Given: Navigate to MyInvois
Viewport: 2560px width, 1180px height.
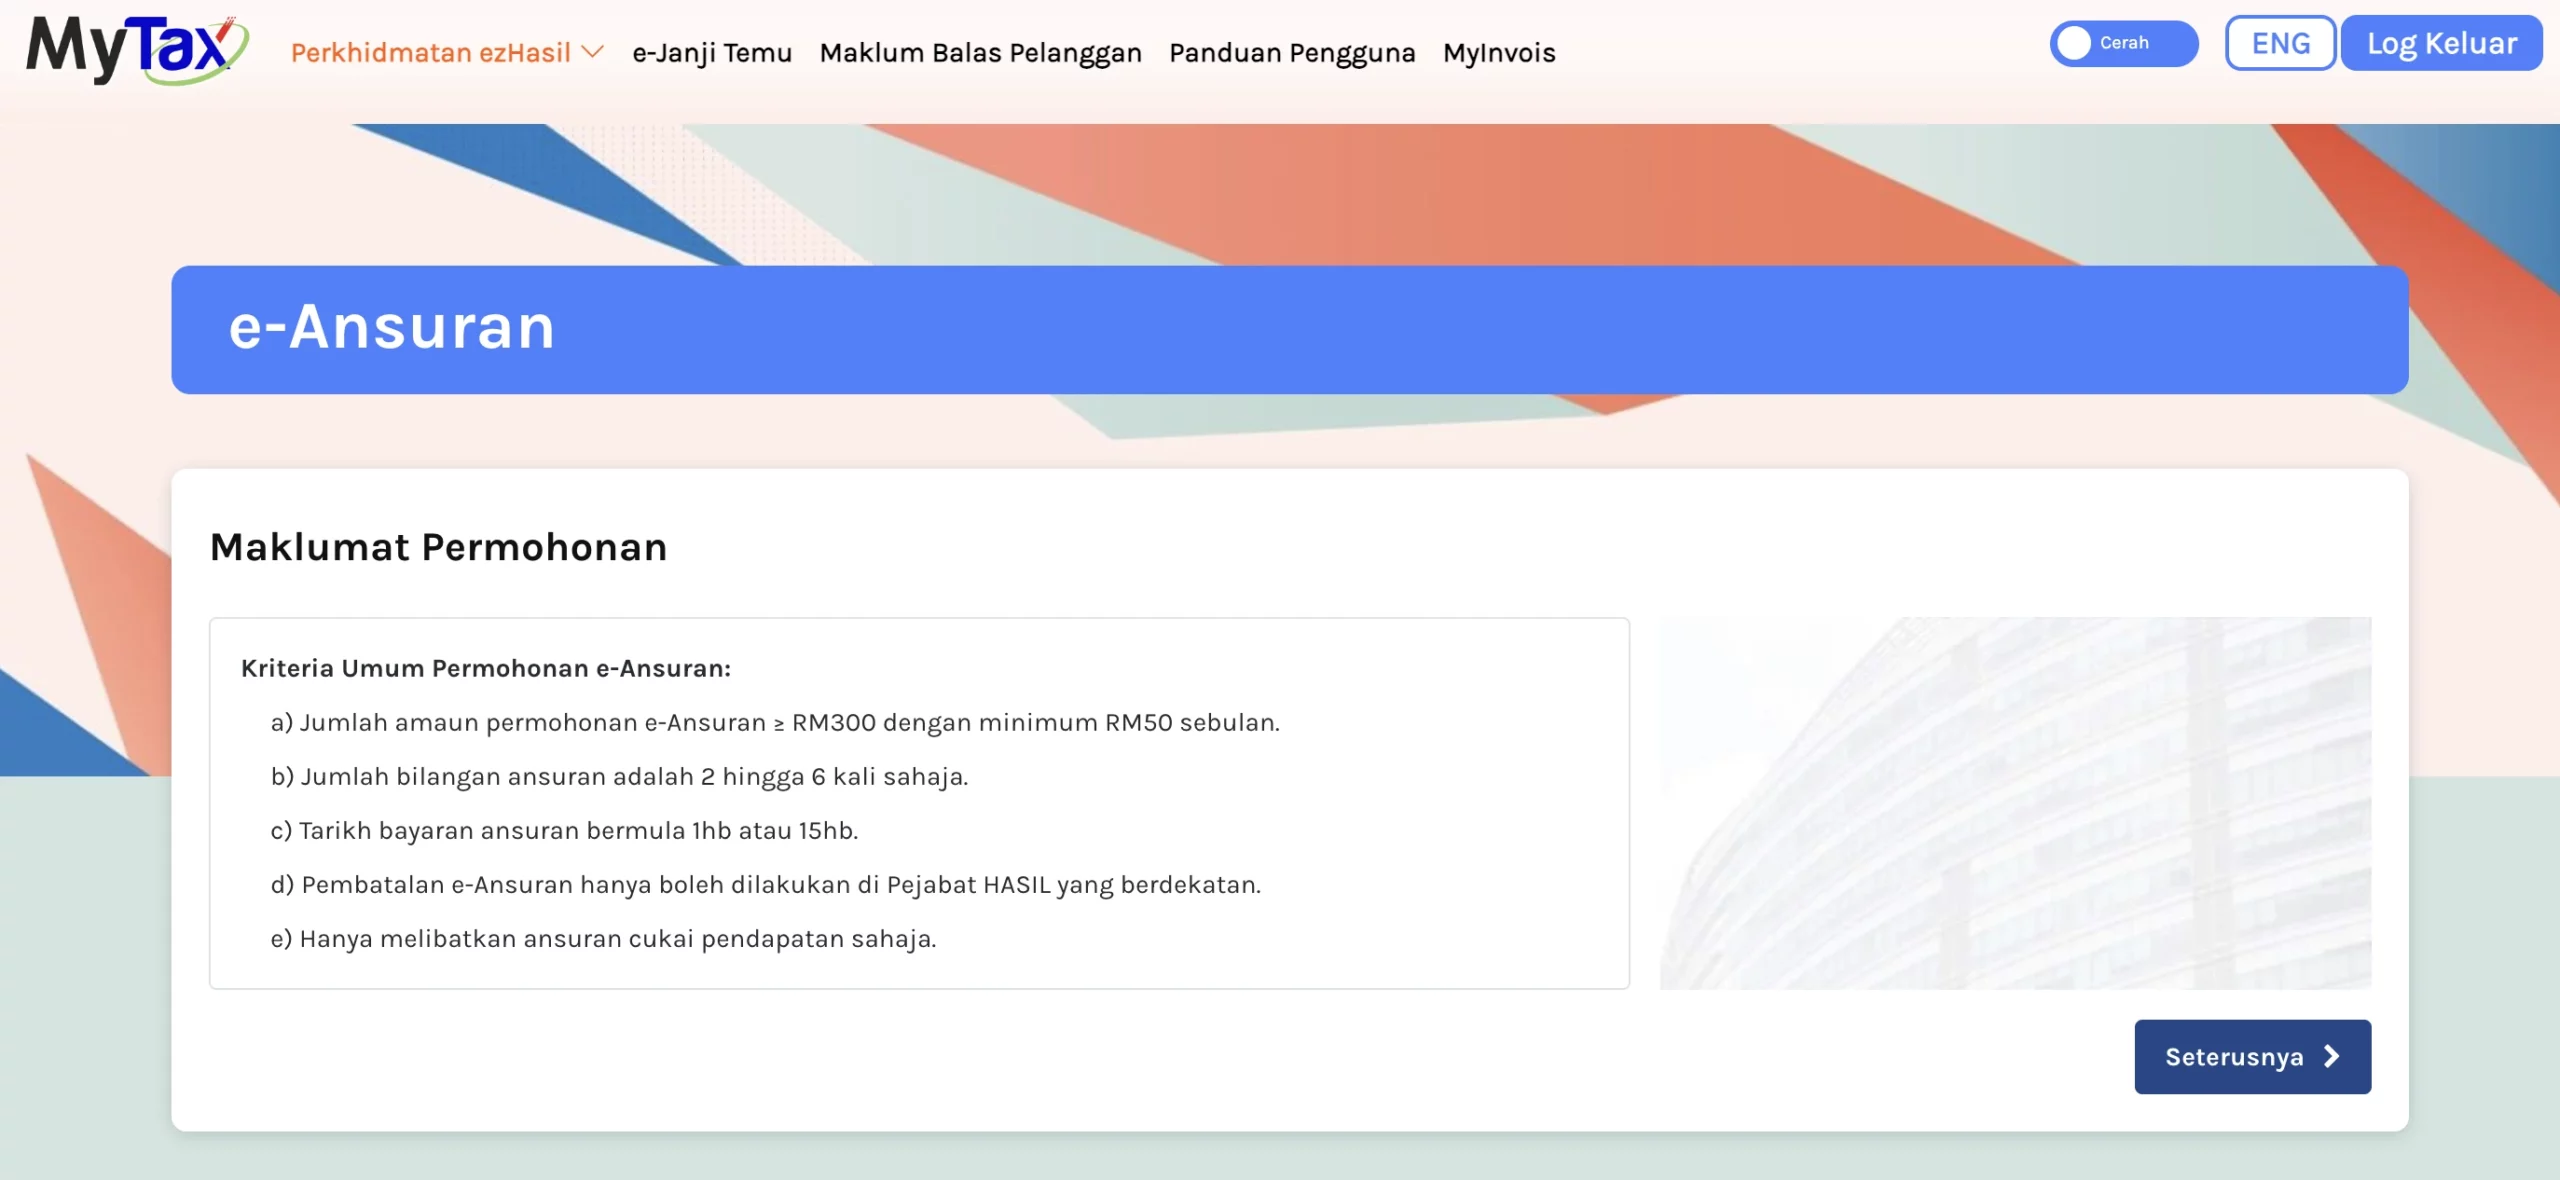Looking at the screenshot, I should (1499, 52).
